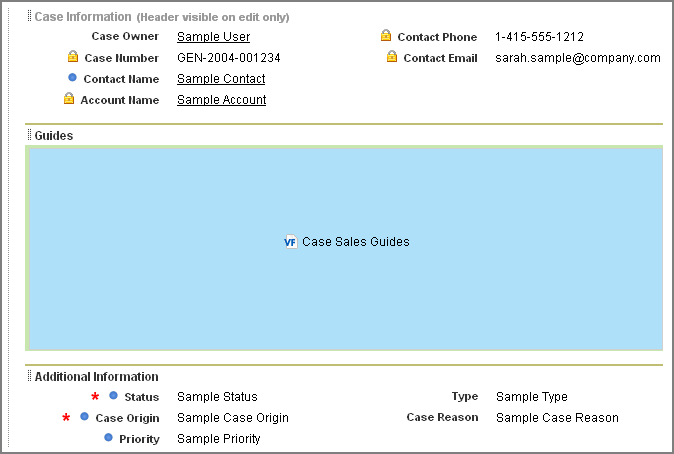Select the Case Sales Guides Visualforce block

click(x=344, y=248)
